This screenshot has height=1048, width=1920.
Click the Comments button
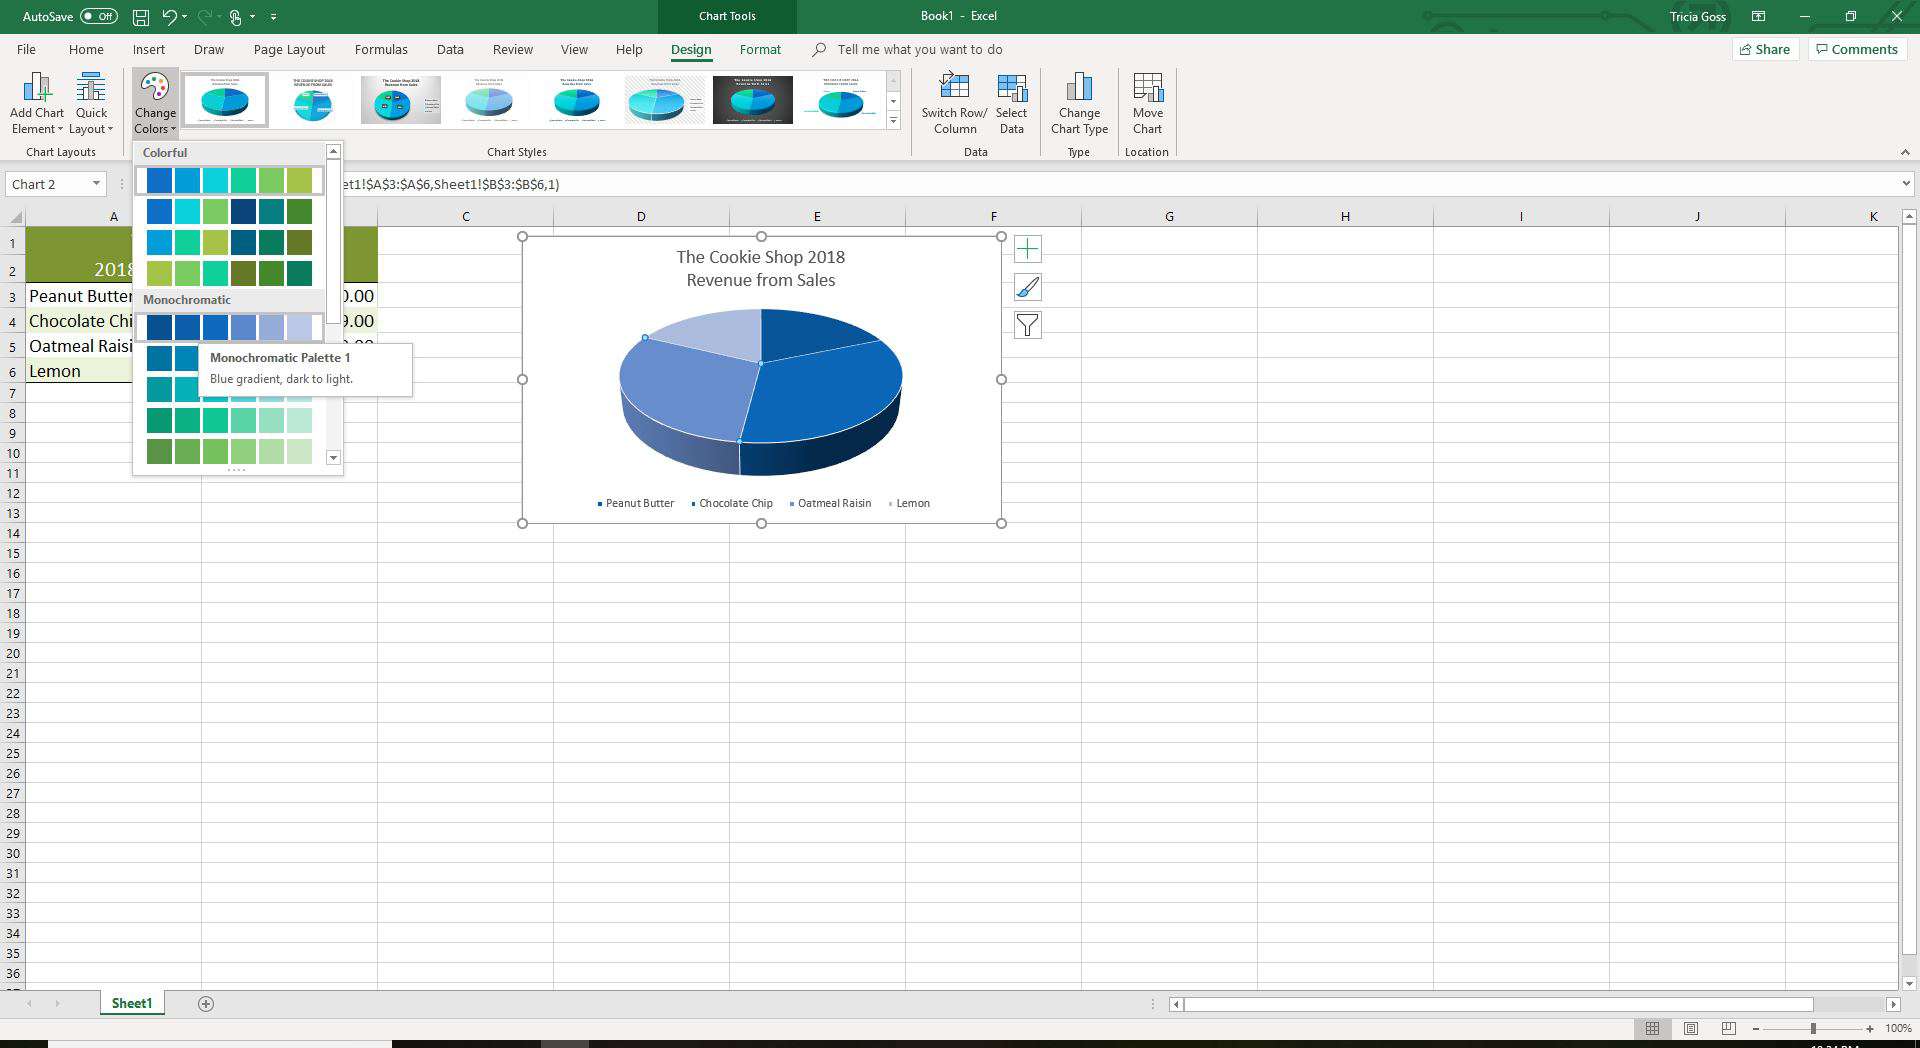[x=1857, y=49]
